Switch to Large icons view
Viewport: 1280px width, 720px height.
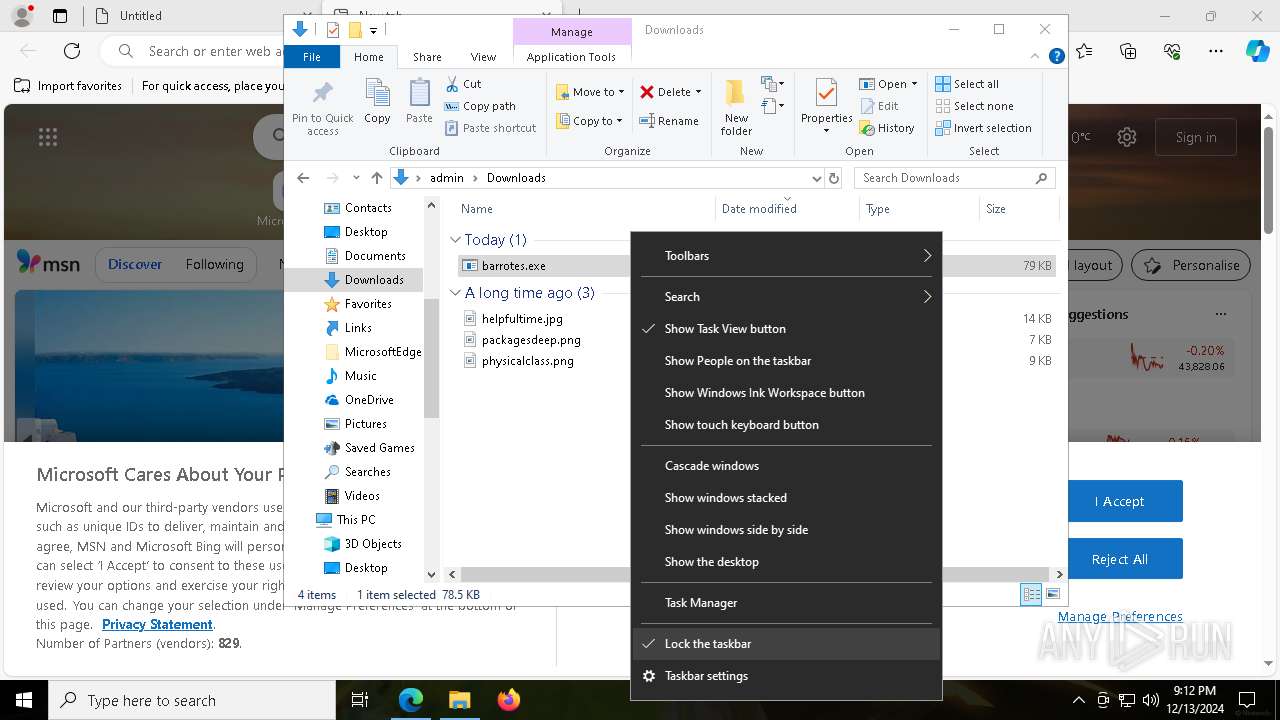(x=1052, y=594)
